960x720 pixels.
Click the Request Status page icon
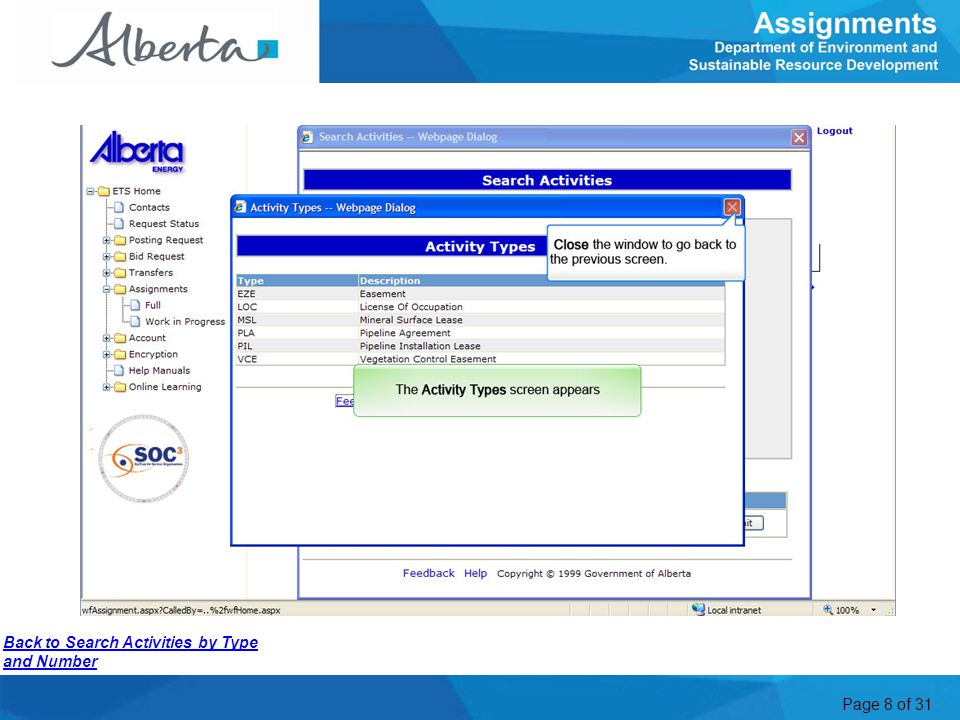coord(120,223)
